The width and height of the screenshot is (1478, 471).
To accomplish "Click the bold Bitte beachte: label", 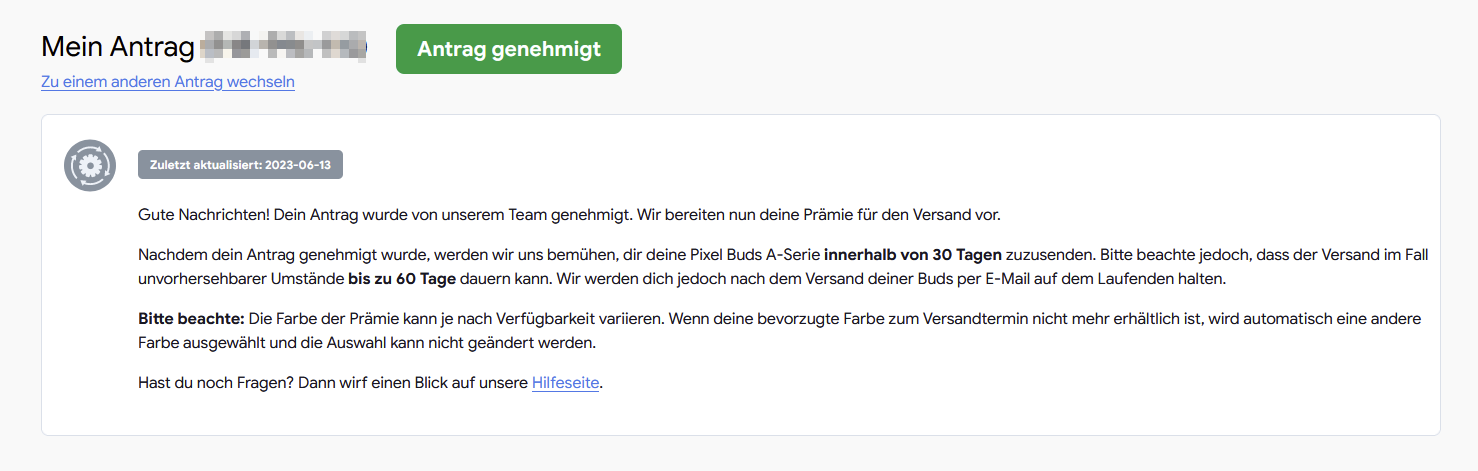I will (x=191, y=319).
